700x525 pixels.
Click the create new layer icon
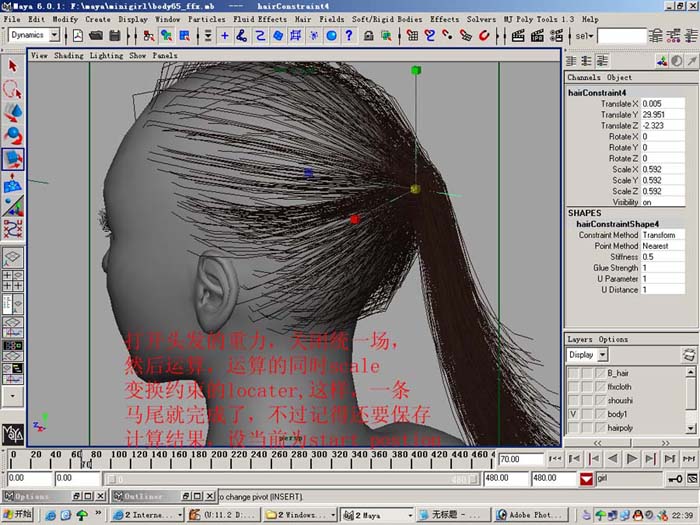click(x=689, y=355)
